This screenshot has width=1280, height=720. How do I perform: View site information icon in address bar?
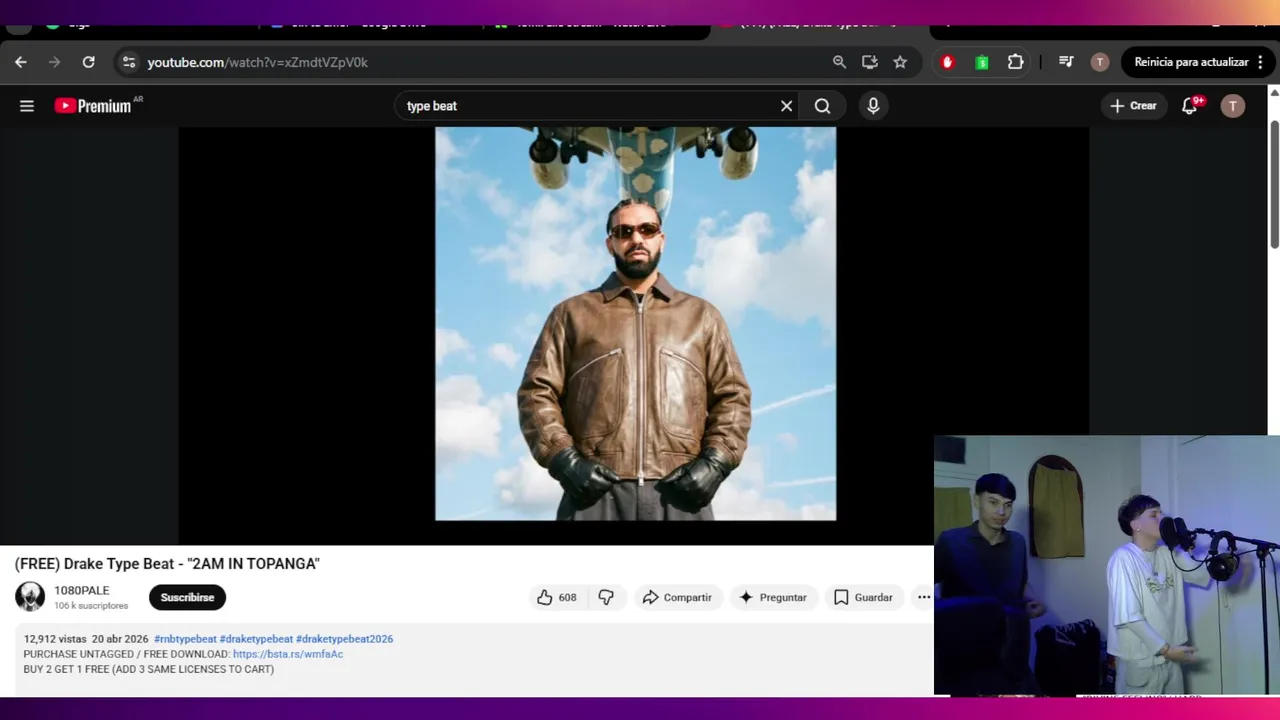click(x=128, y=62)
